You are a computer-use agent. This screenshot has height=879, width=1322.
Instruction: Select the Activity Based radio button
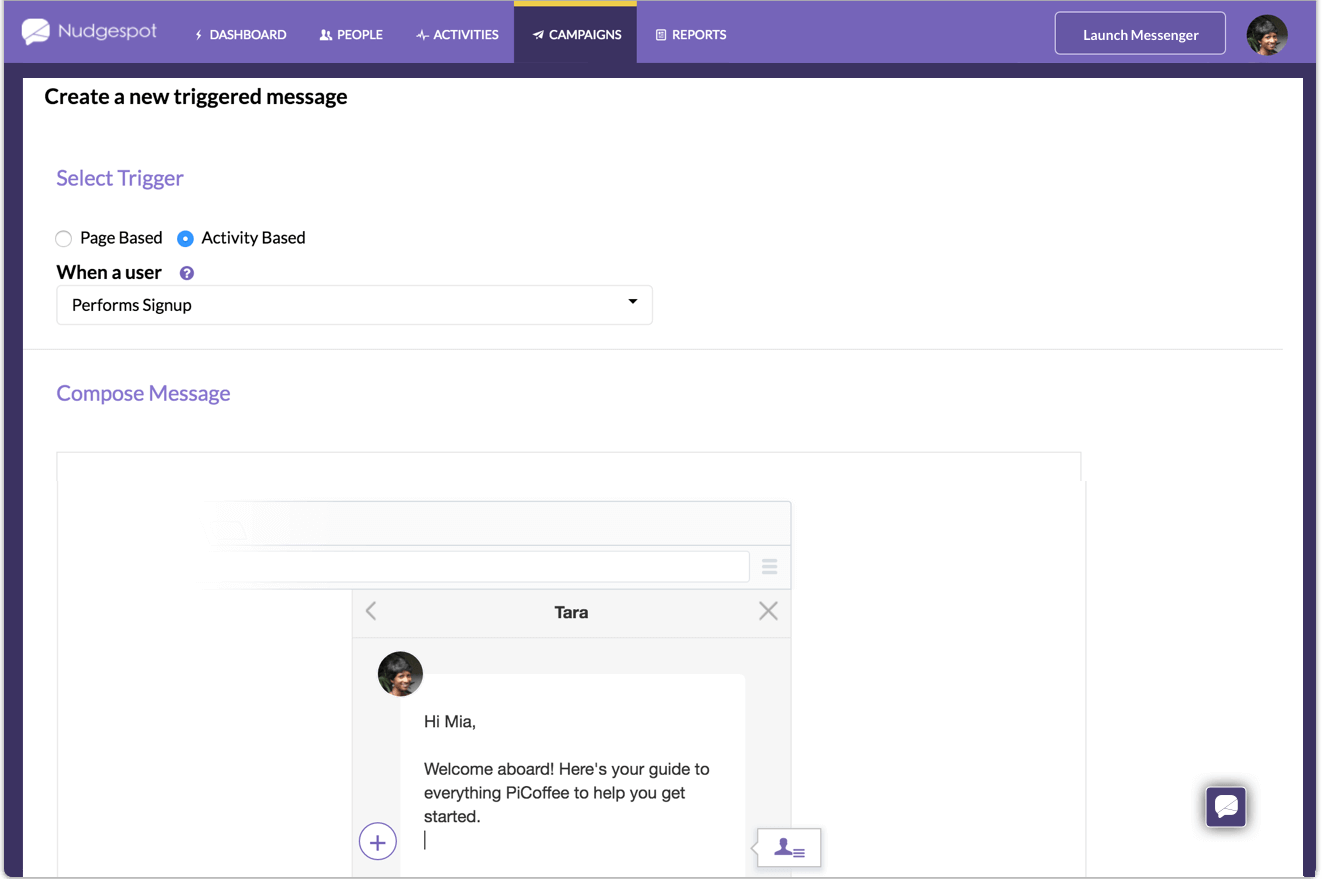coord(185,238)
